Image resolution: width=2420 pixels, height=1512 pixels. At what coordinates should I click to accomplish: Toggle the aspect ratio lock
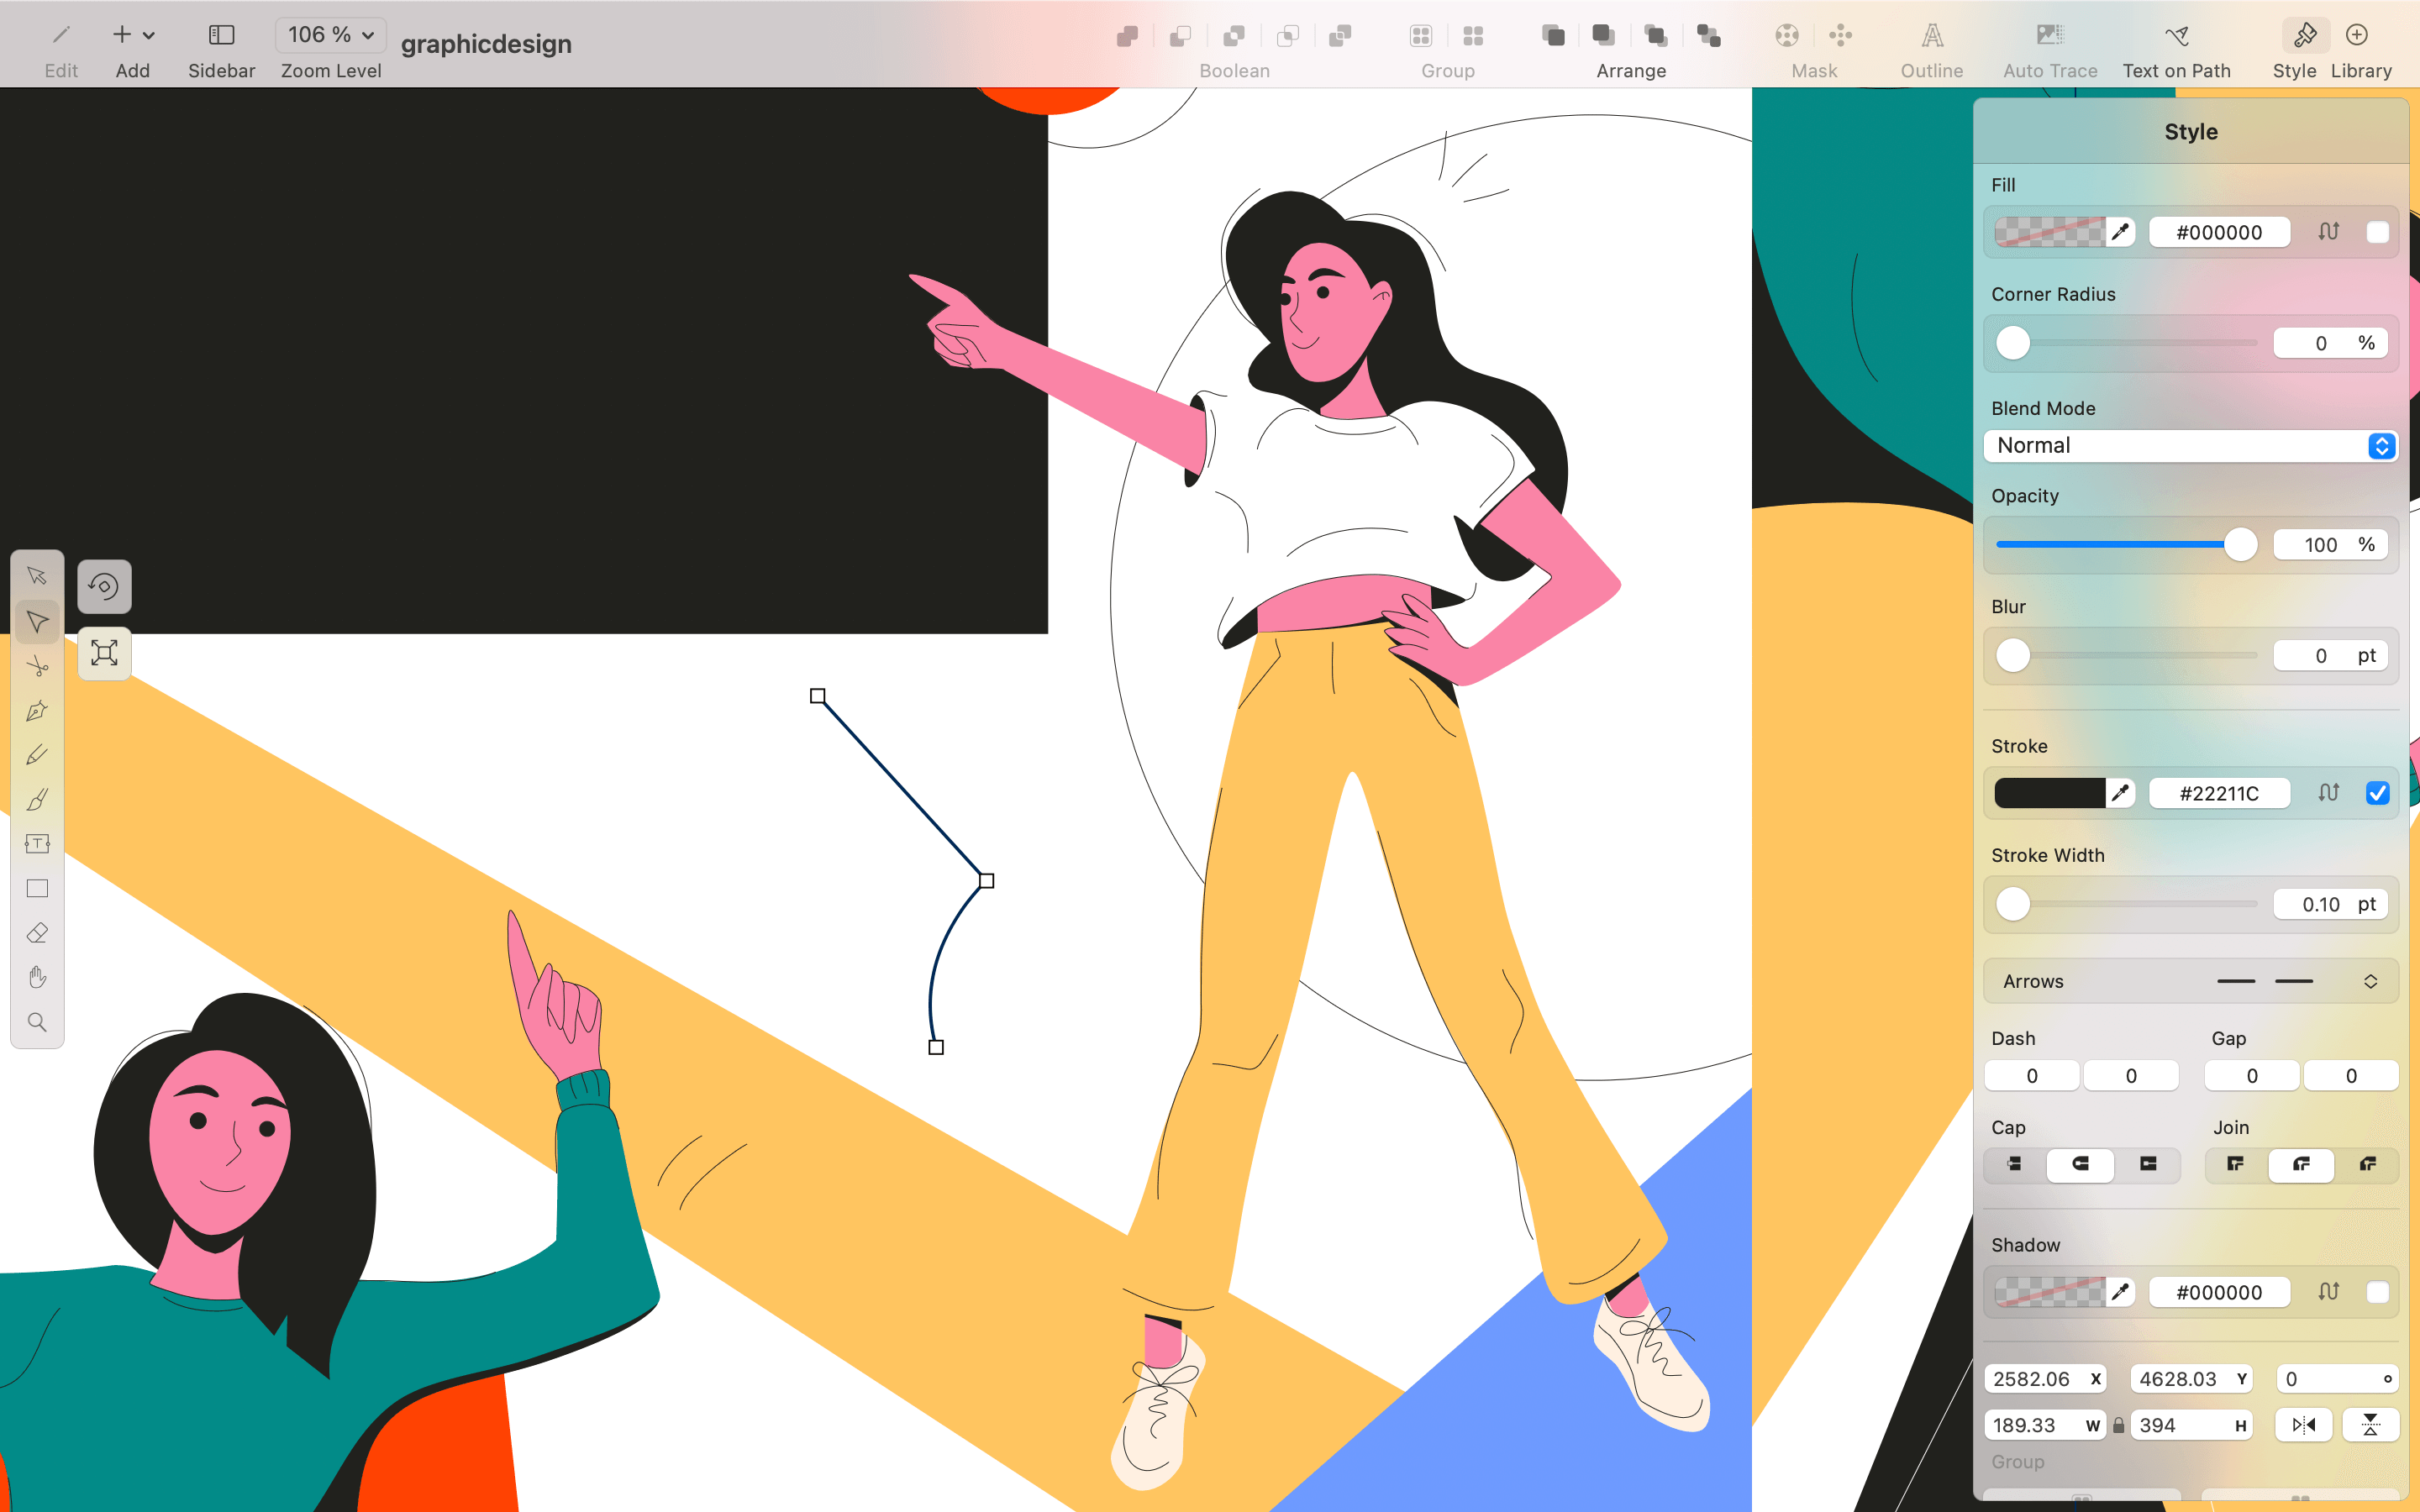[2118, 1425]
